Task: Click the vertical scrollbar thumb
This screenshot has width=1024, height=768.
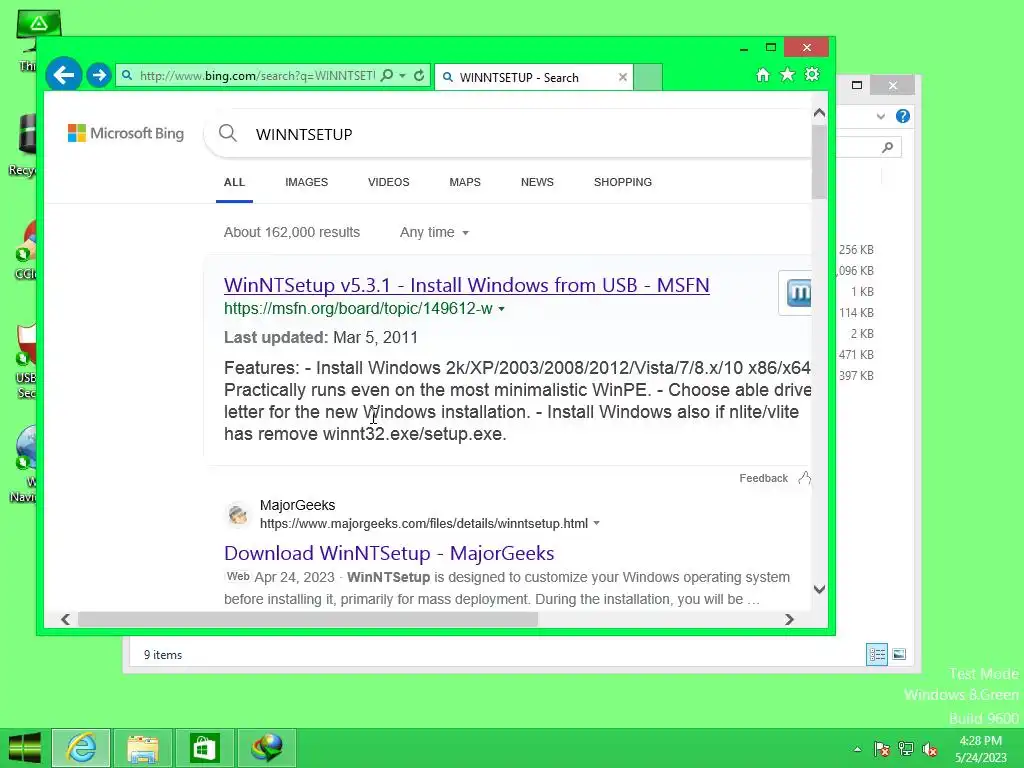Action: 820,161
